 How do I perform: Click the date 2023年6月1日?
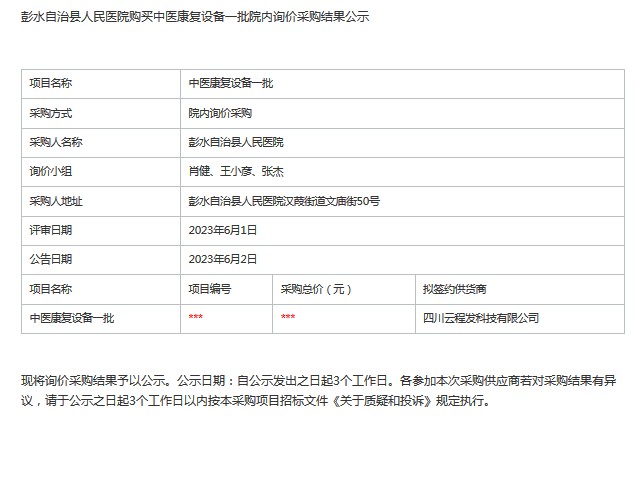[x=223, y=230]
